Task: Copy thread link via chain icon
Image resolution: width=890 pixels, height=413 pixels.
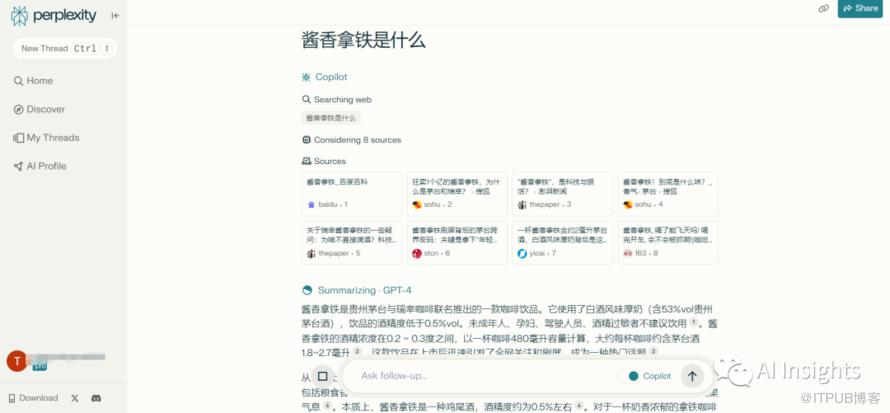Action: click(823, 9)
